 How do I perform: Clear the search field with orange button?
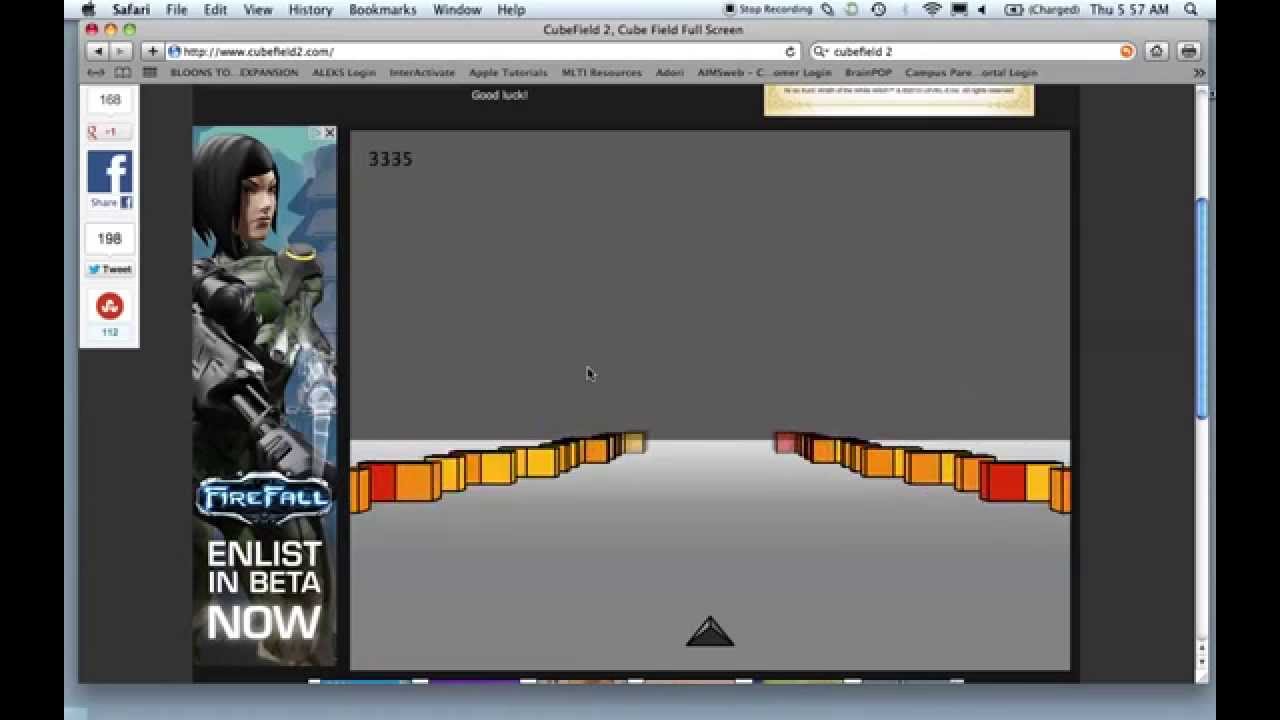pos(1127,51)
